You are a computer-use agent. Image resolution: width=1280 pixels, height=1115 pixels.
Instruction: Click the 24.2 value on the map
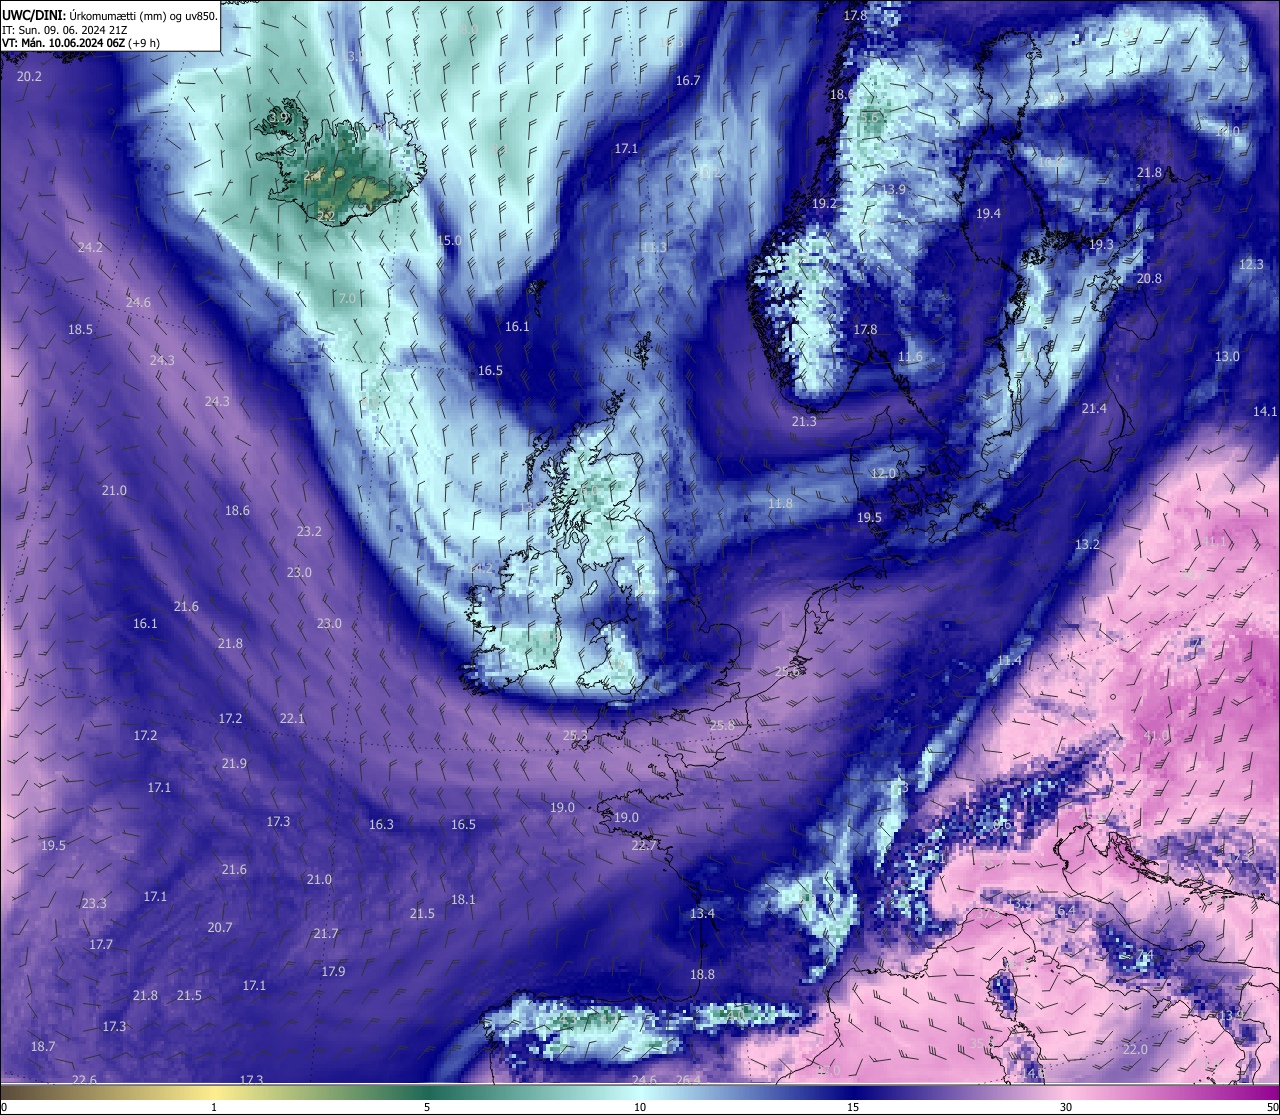[91, 247]
